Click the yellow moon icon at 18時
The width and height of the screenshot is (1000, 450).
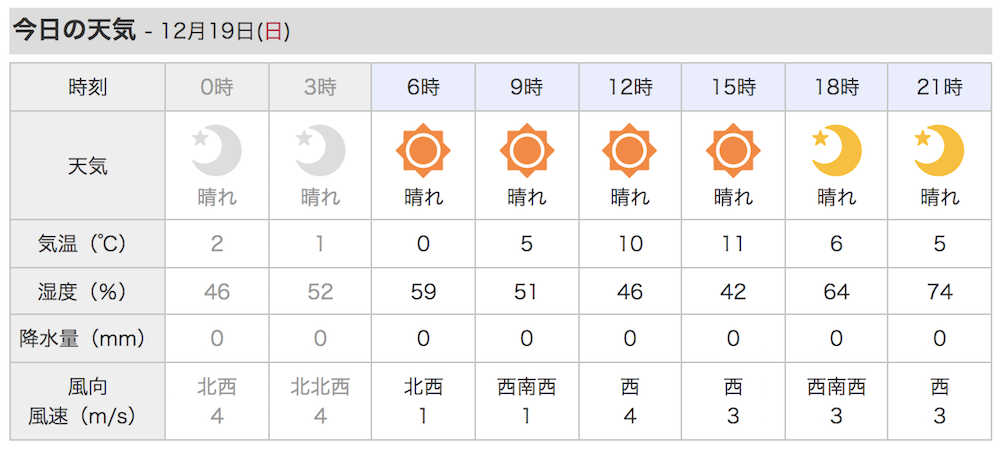tap(836, 151)
